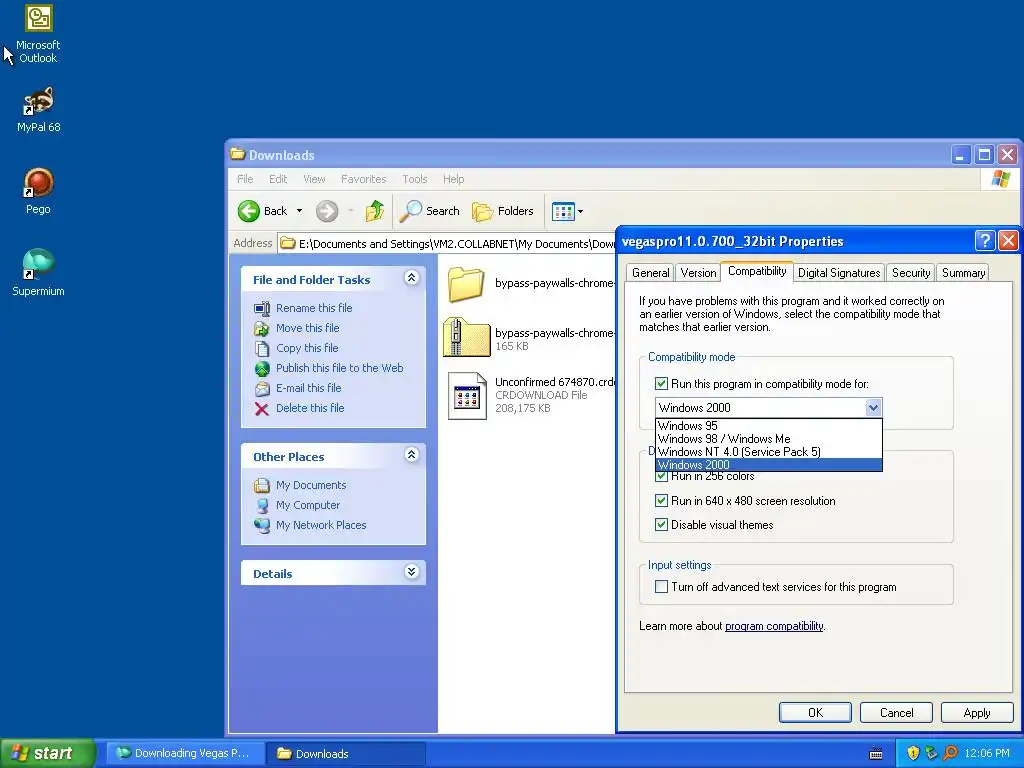
Task: Select the bypass-paywalls-chrome folder icon
Action: (466, 285)
